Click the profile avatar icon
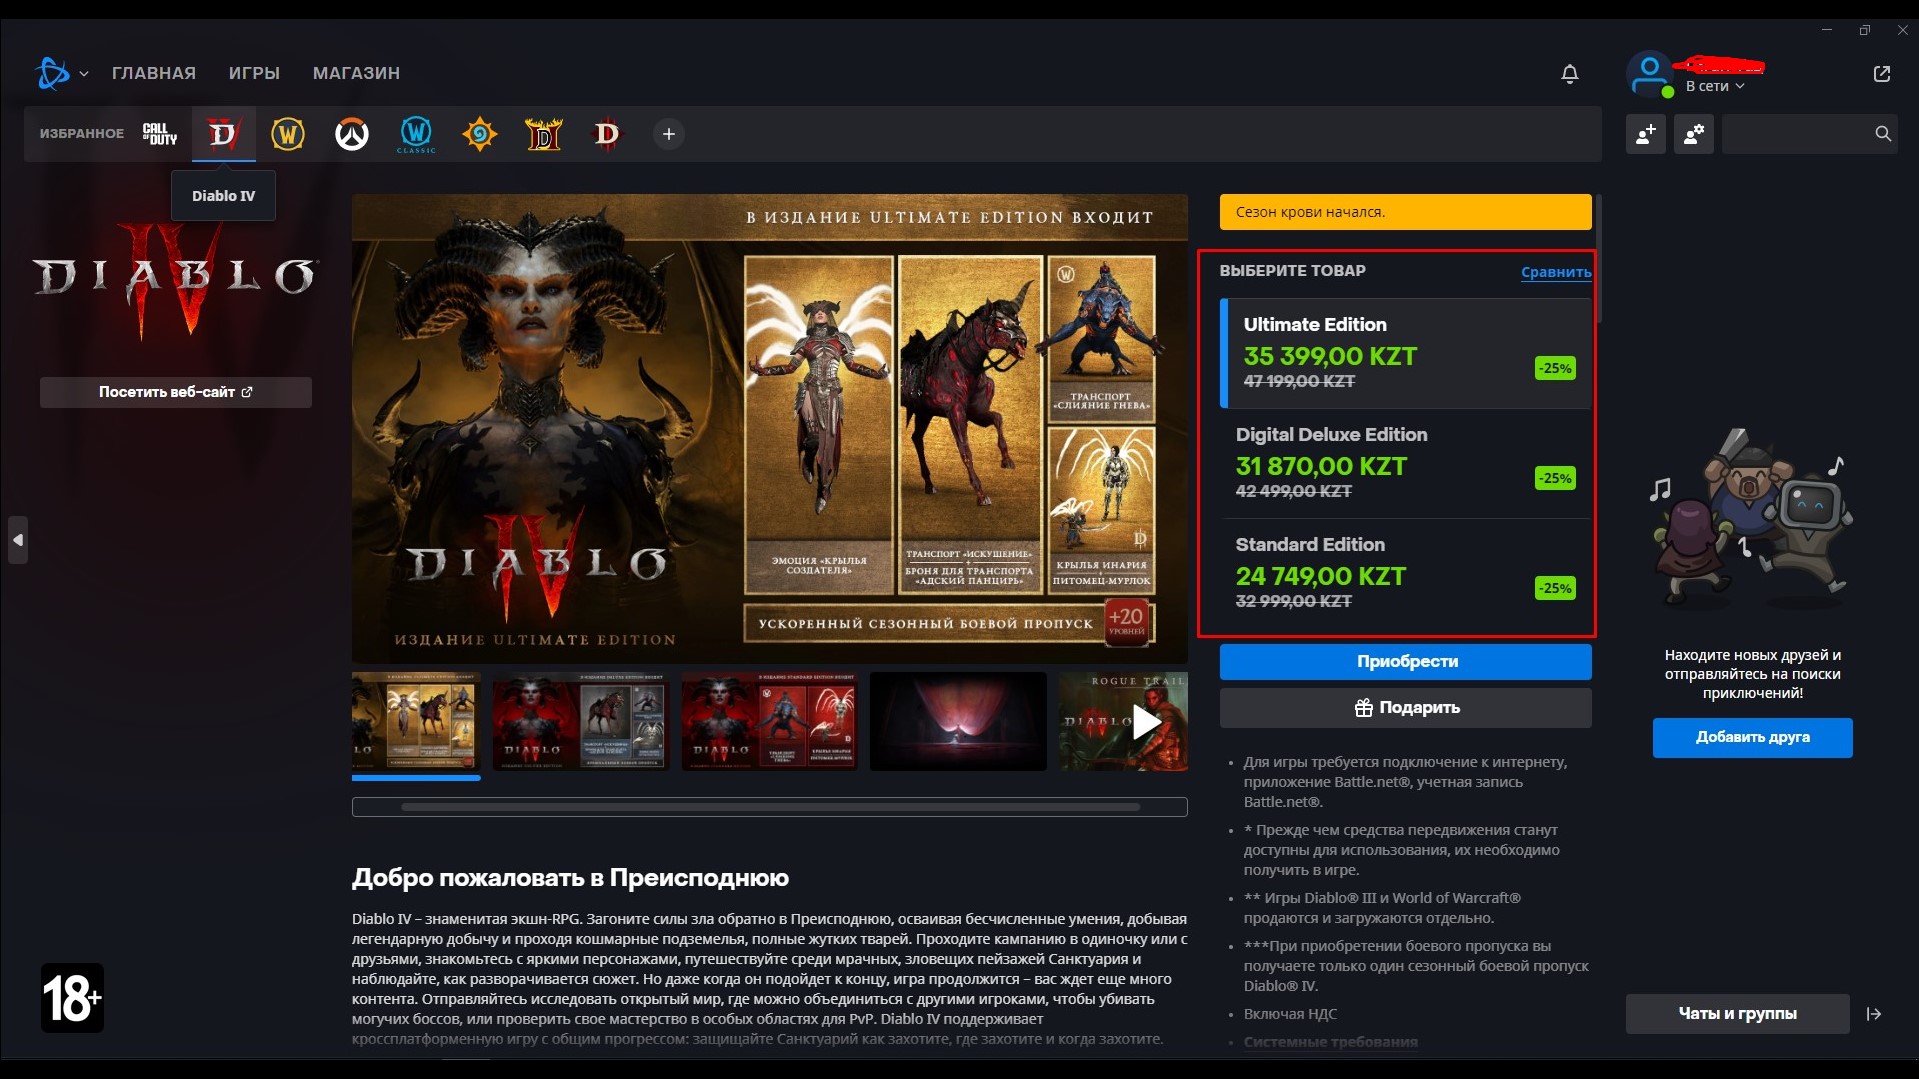Viewport: 1919px width, 1079px height. pos(1650,74)
